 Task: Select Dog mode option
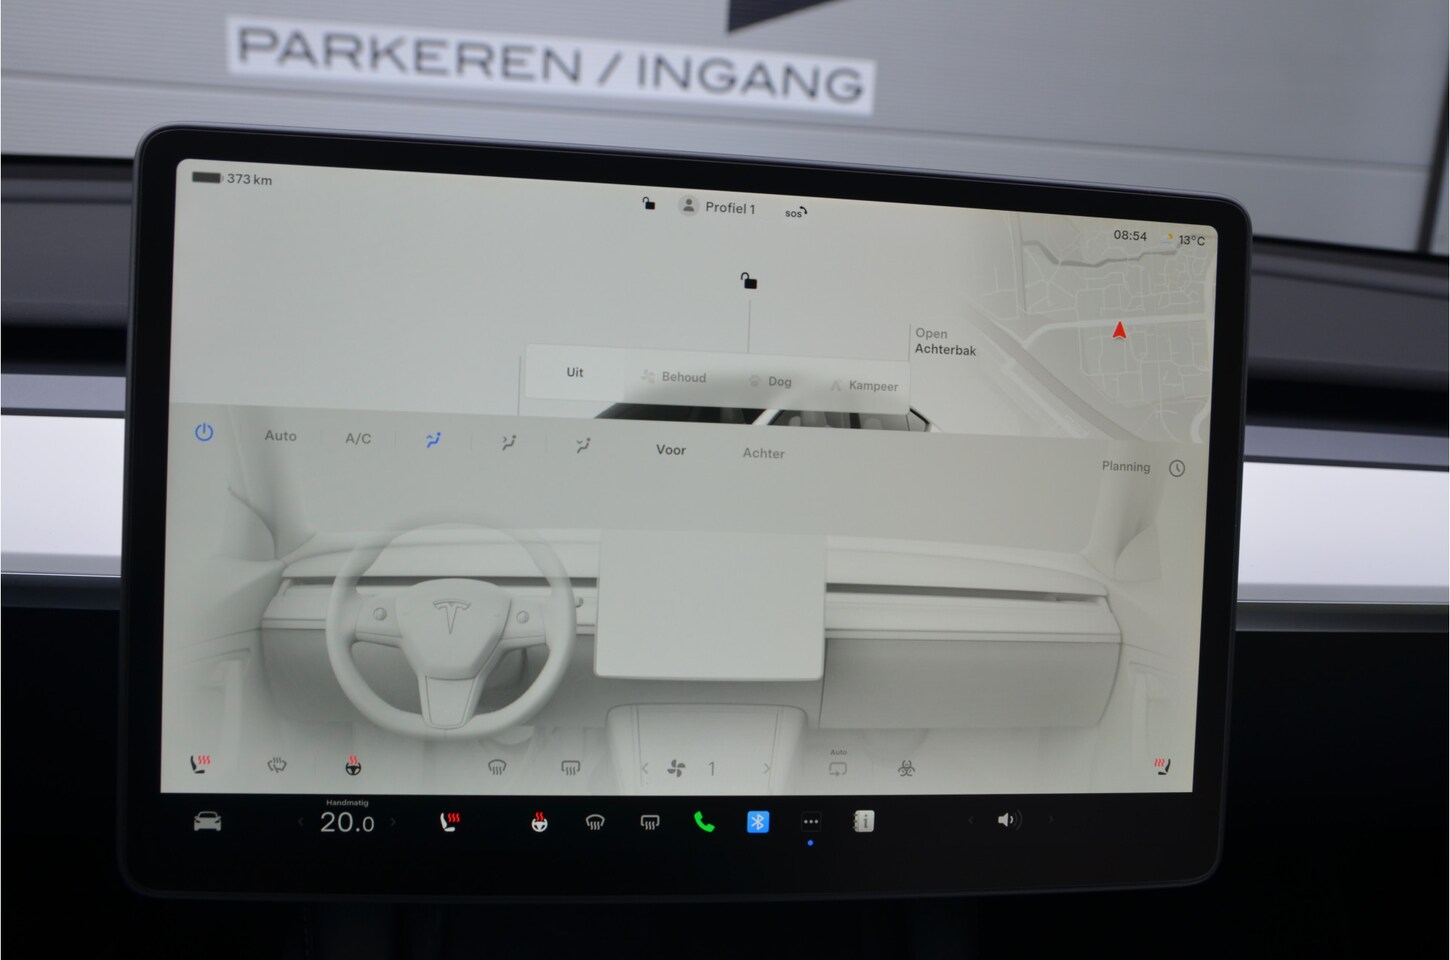770,381
